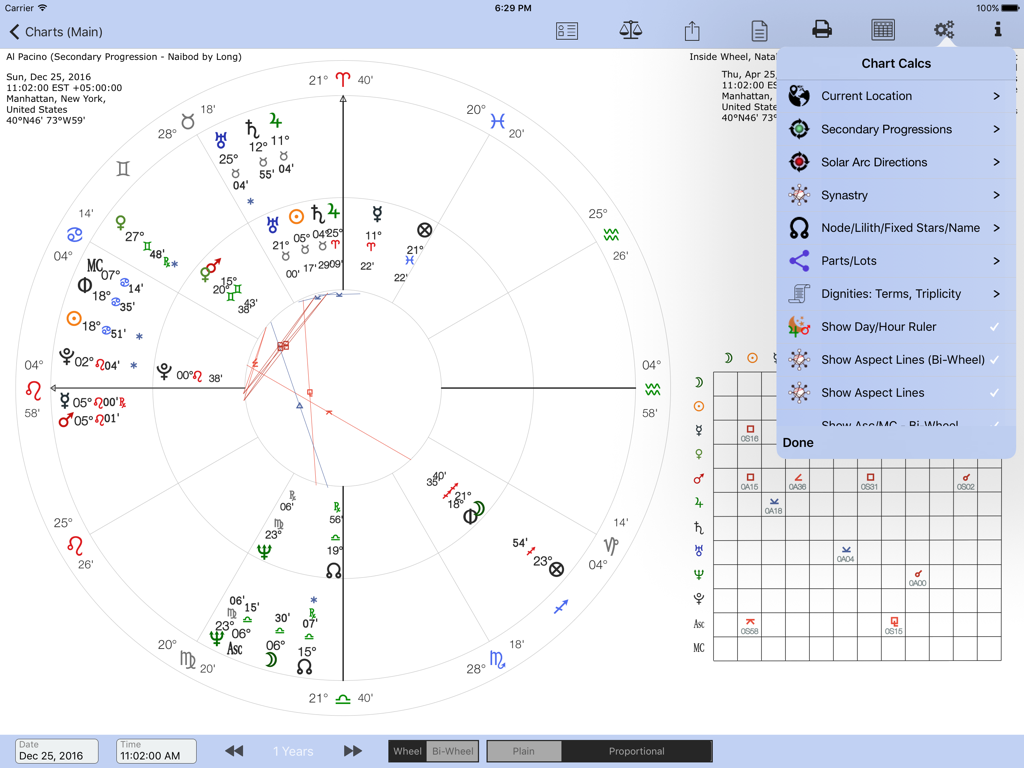Edit the Dec 25, 2016 date field
Viewport: 1024px width, 768px height.
[x=55, y=751]
